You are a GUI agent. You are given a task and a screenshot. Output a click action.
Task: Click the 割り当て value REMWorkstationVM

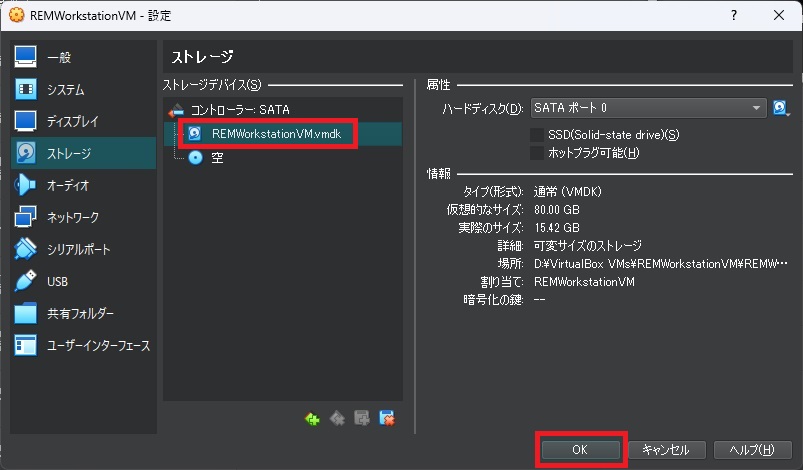pyautogui.click(x=584, y=282)
